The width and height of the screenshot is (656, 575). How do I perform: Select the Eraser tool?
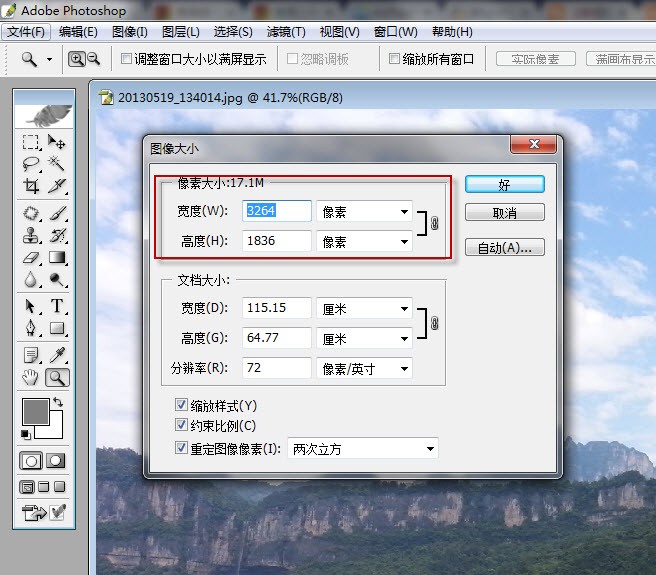coord(31,257)
